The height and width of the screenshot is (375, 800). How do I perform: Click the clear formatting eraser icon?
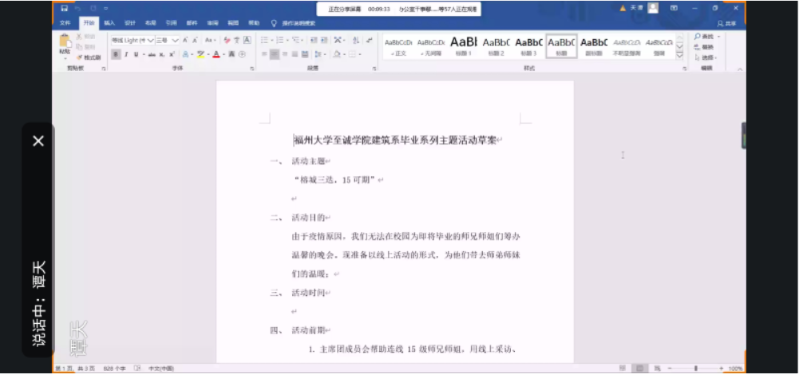227,40
